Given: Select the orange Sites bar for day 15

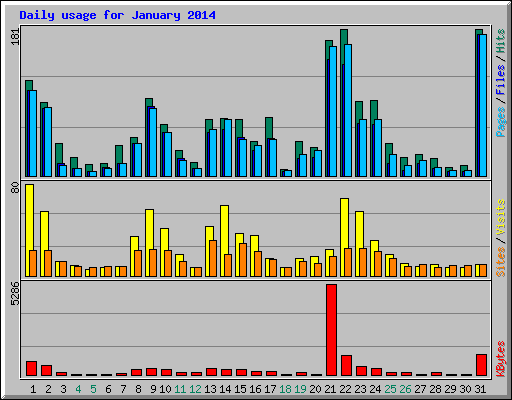Looking at the screenshot, I should tap(243, 260).
